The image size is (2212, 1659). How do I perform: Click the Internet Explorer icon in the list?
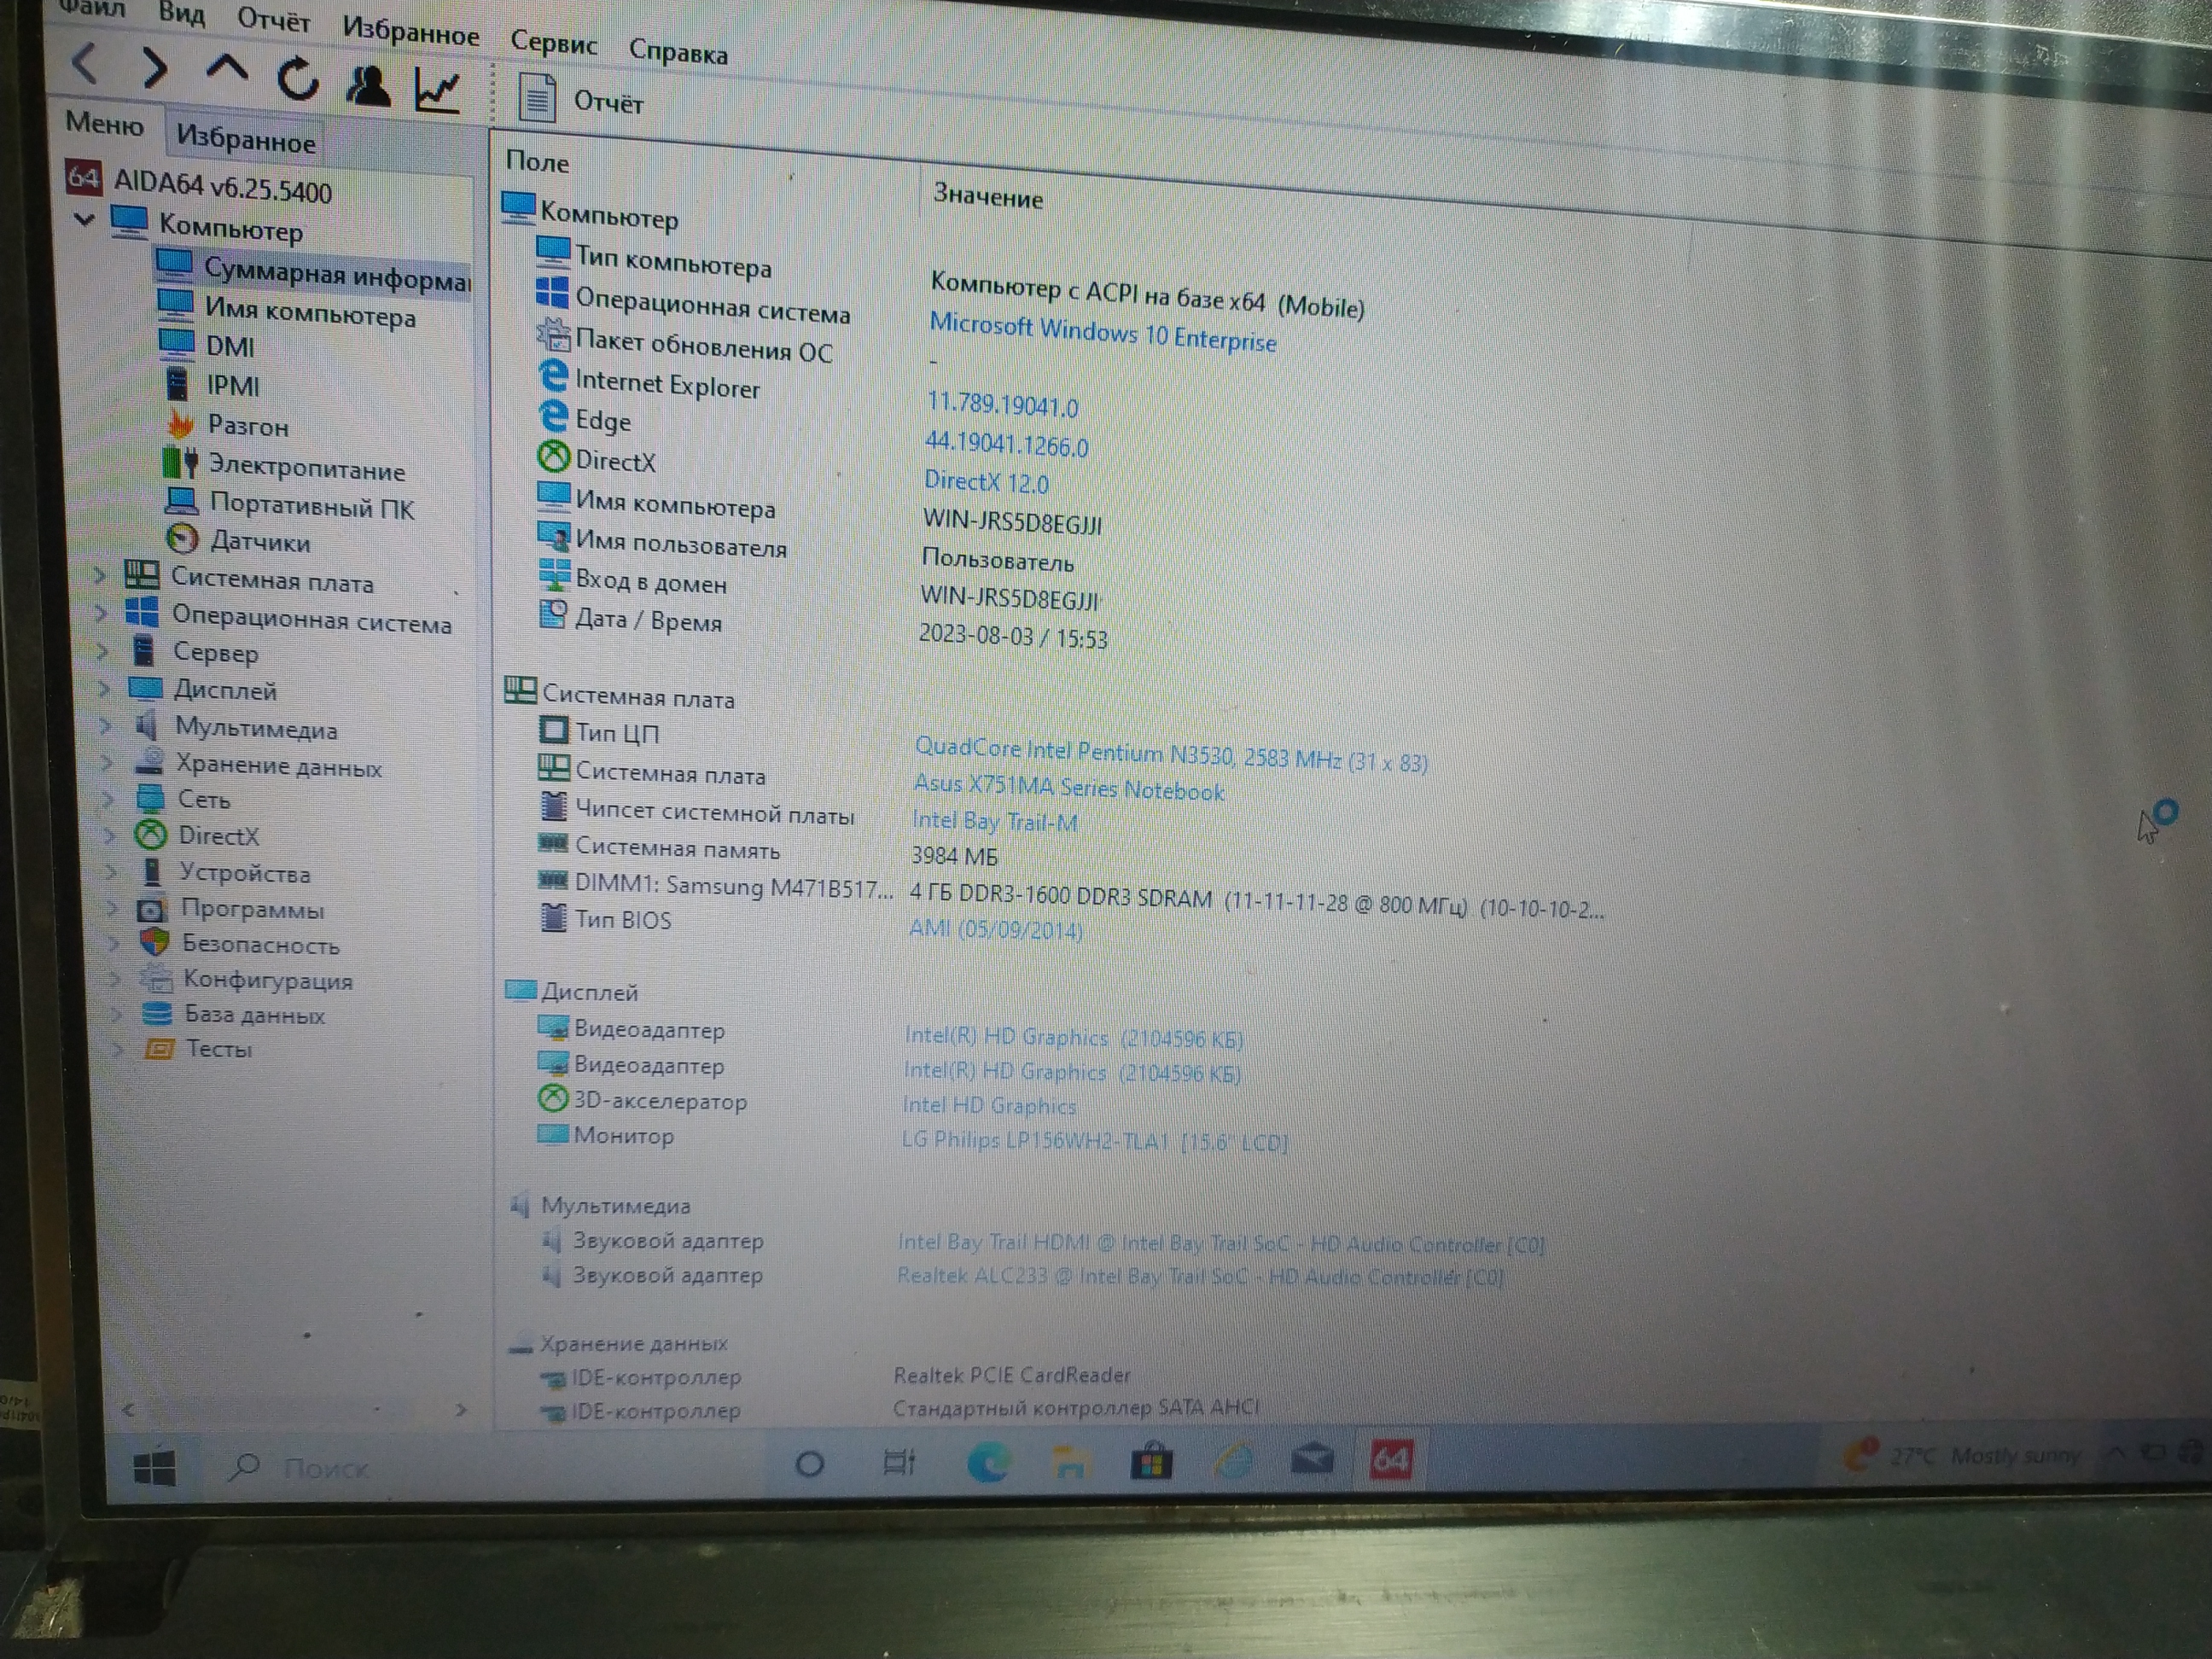(553, 376)
